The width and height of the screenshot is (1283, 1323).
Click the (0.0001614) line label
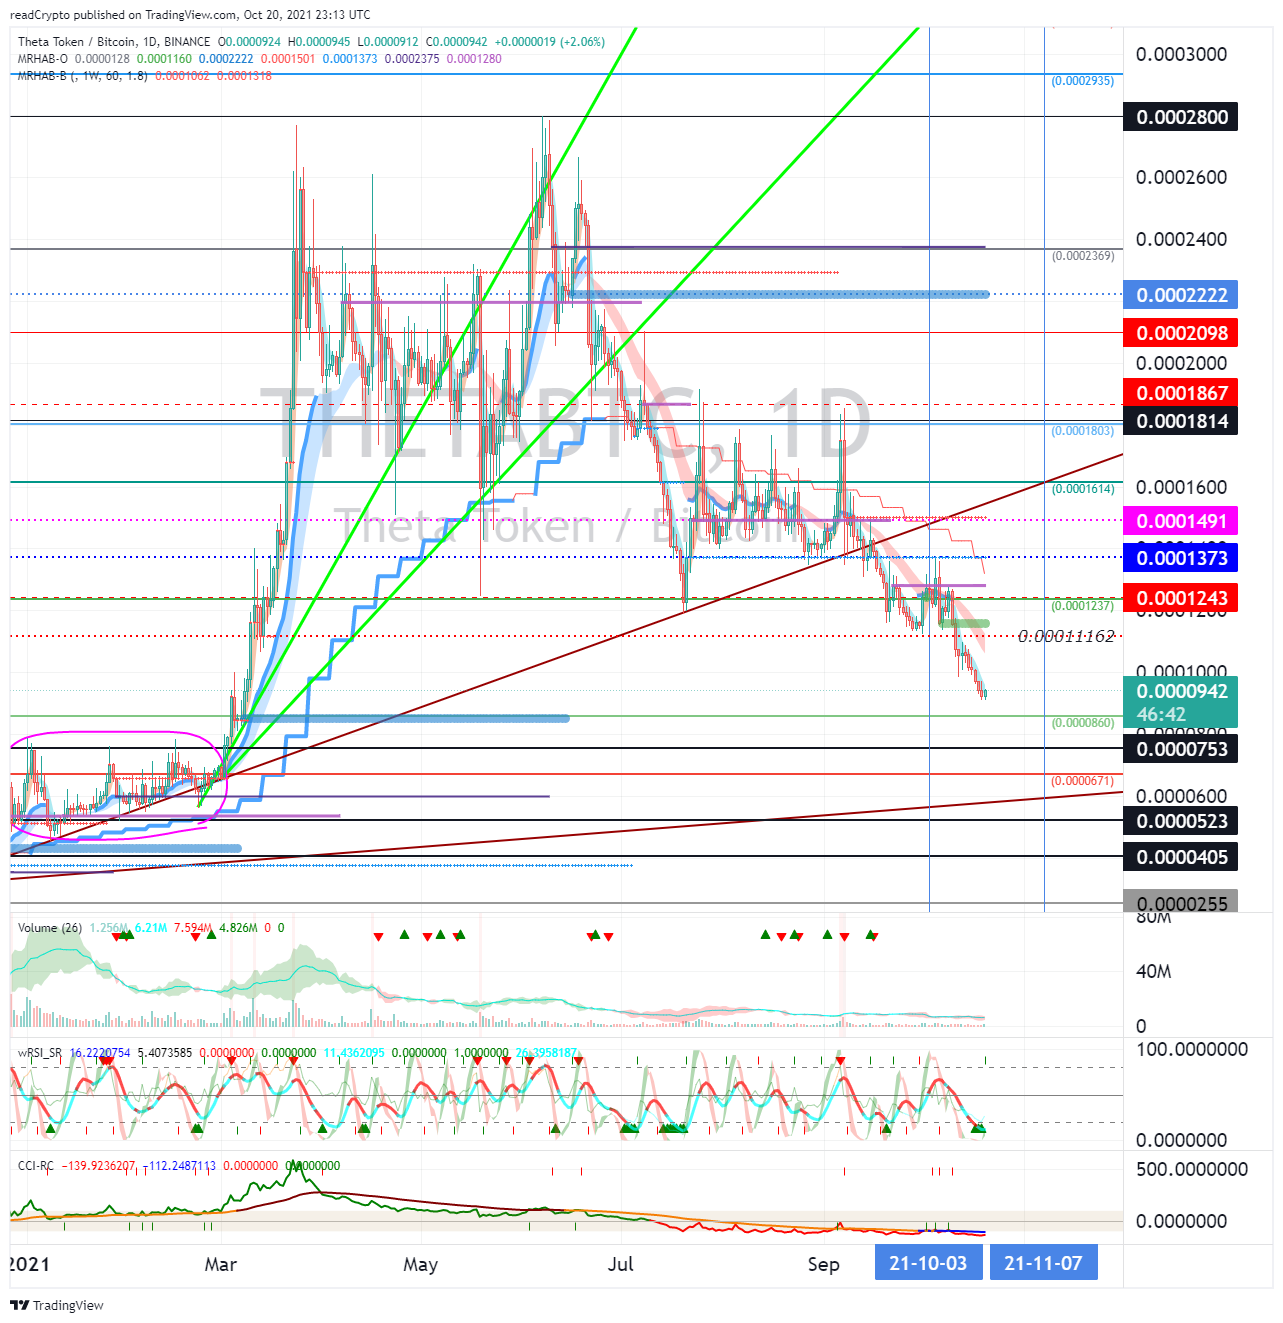[x=1082, y=489]
